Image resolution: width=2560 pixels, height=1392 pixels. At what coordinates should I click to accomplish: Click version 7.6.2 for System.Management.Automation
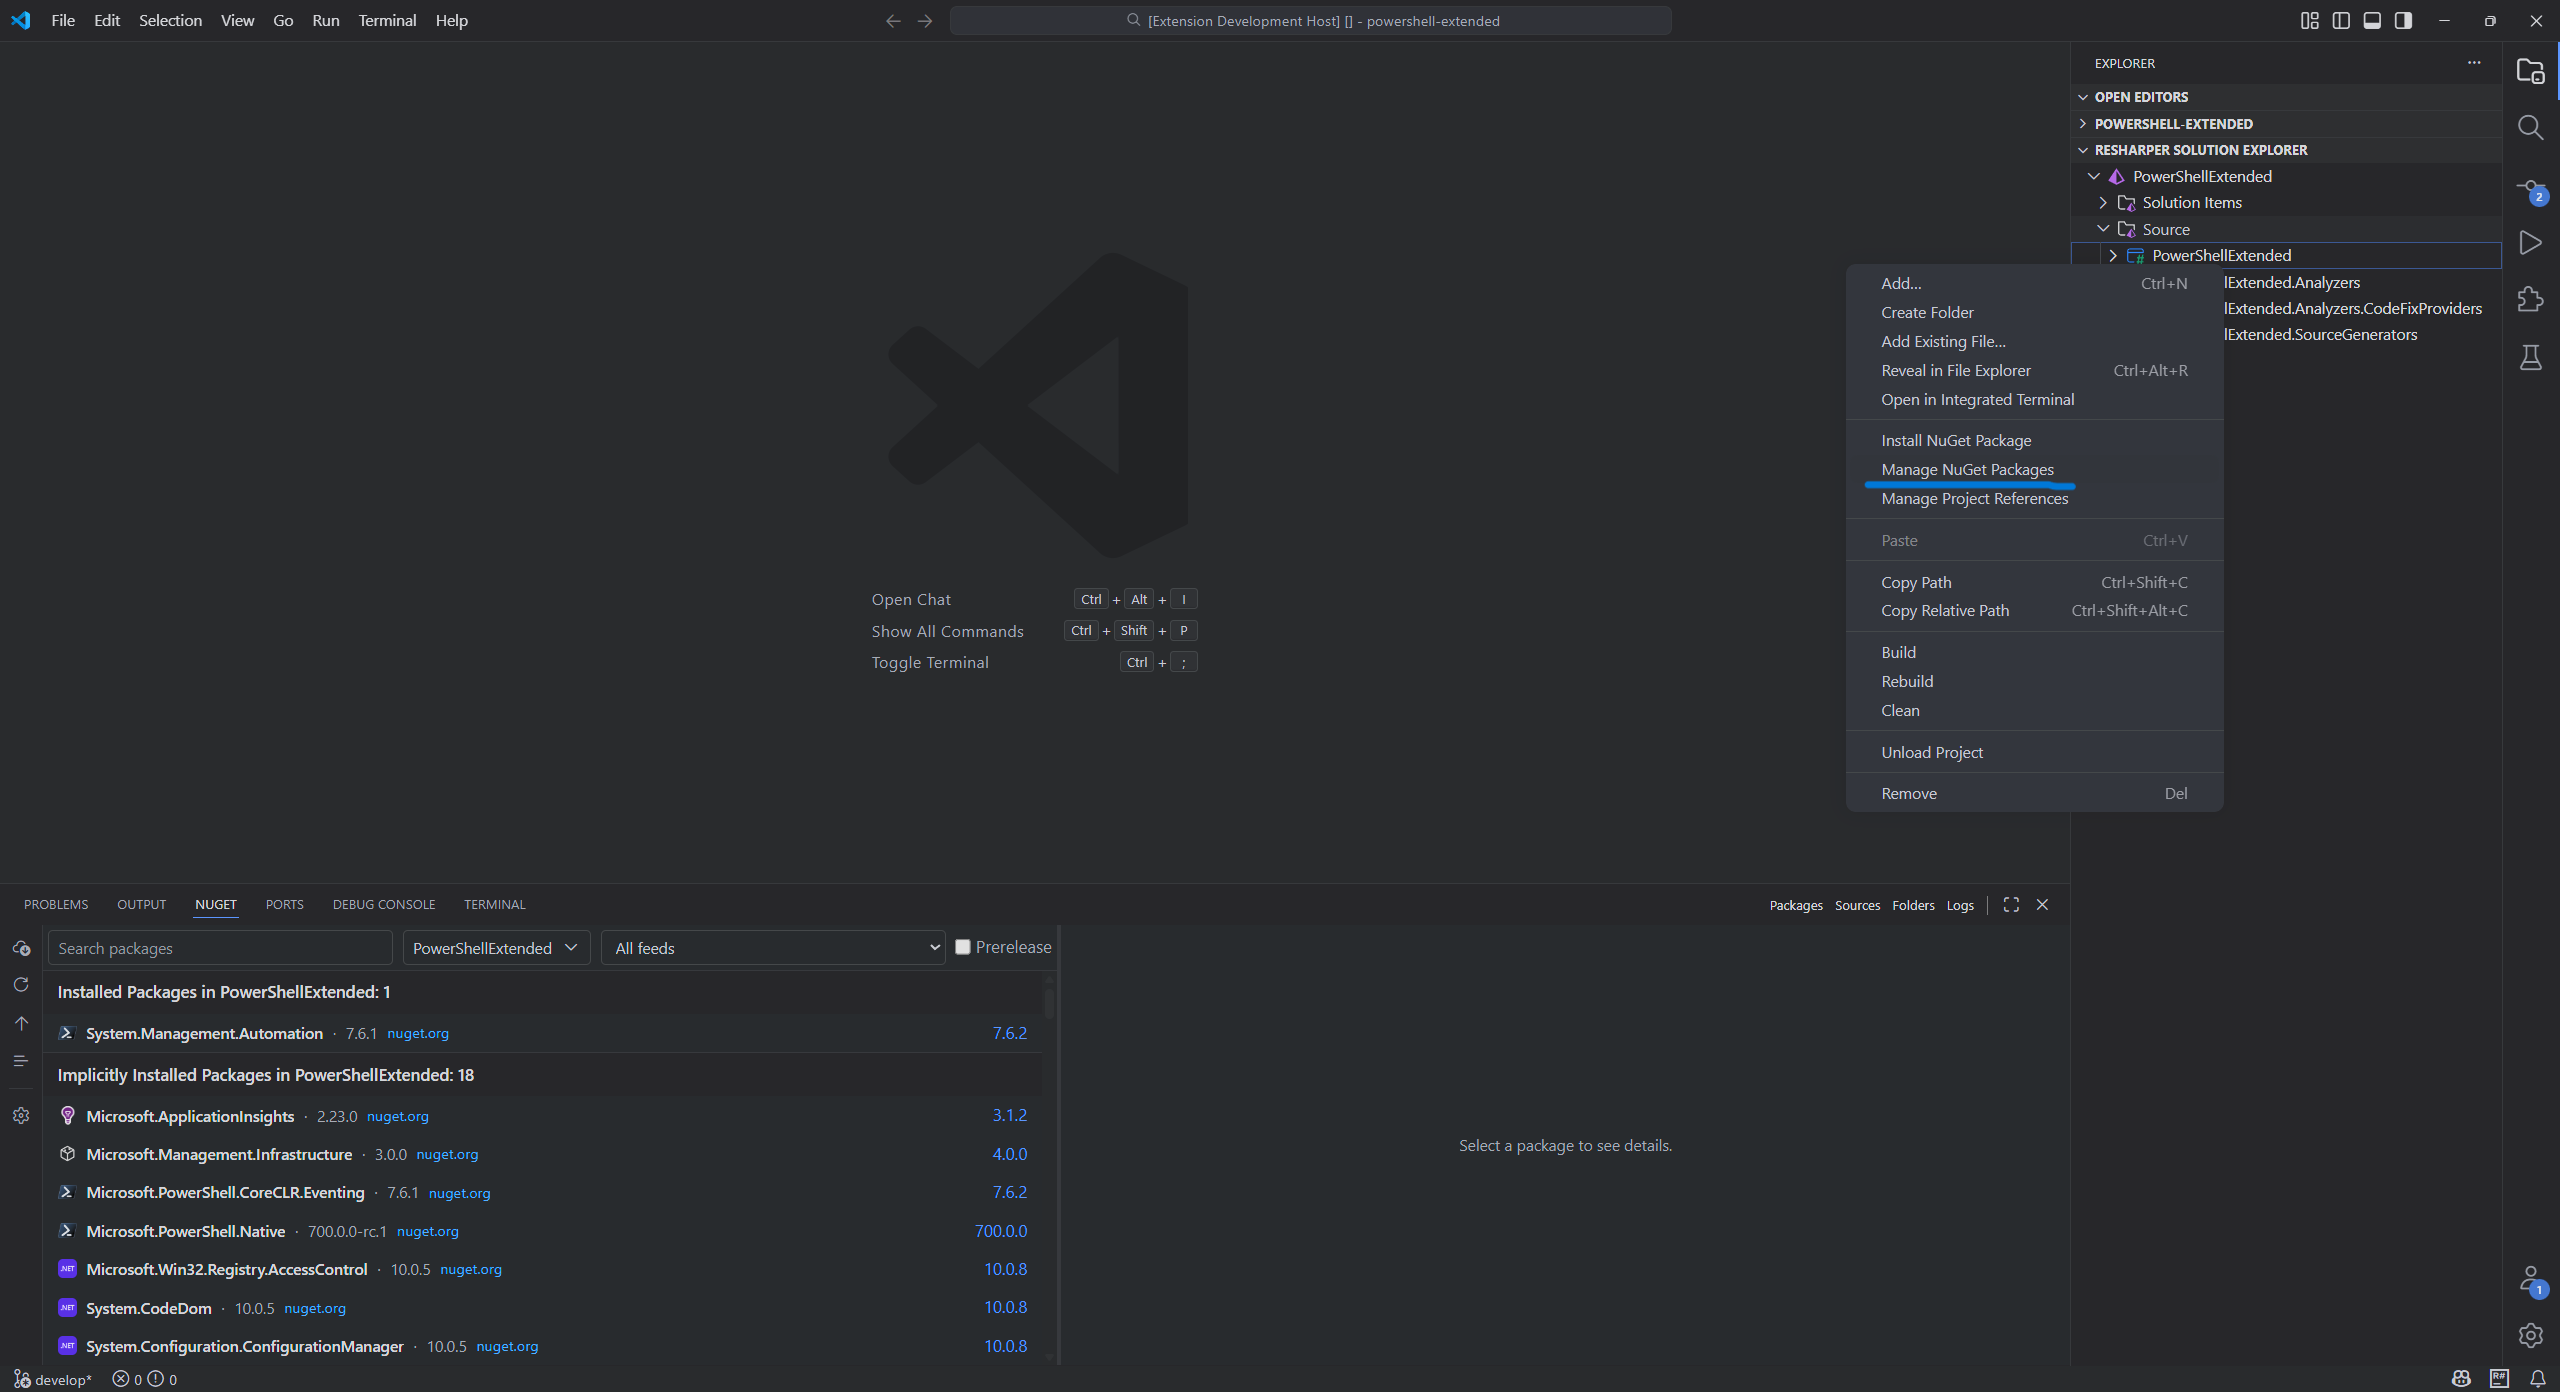1009,1033
